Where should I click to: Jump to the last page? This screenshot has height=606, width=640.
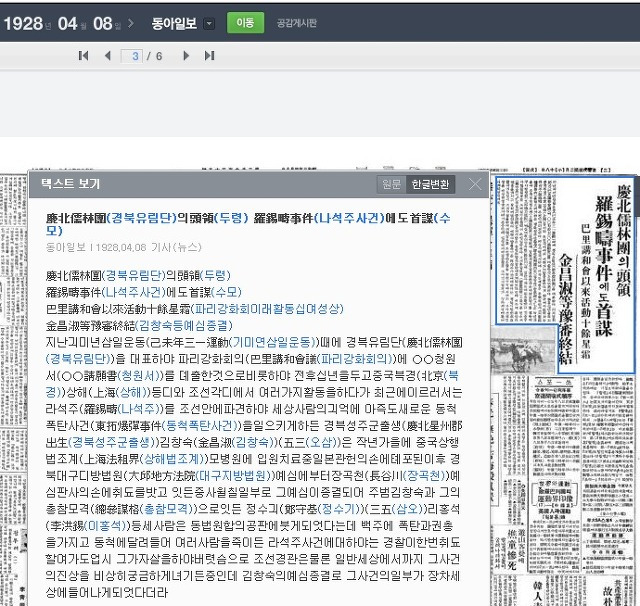click(209, 55)
